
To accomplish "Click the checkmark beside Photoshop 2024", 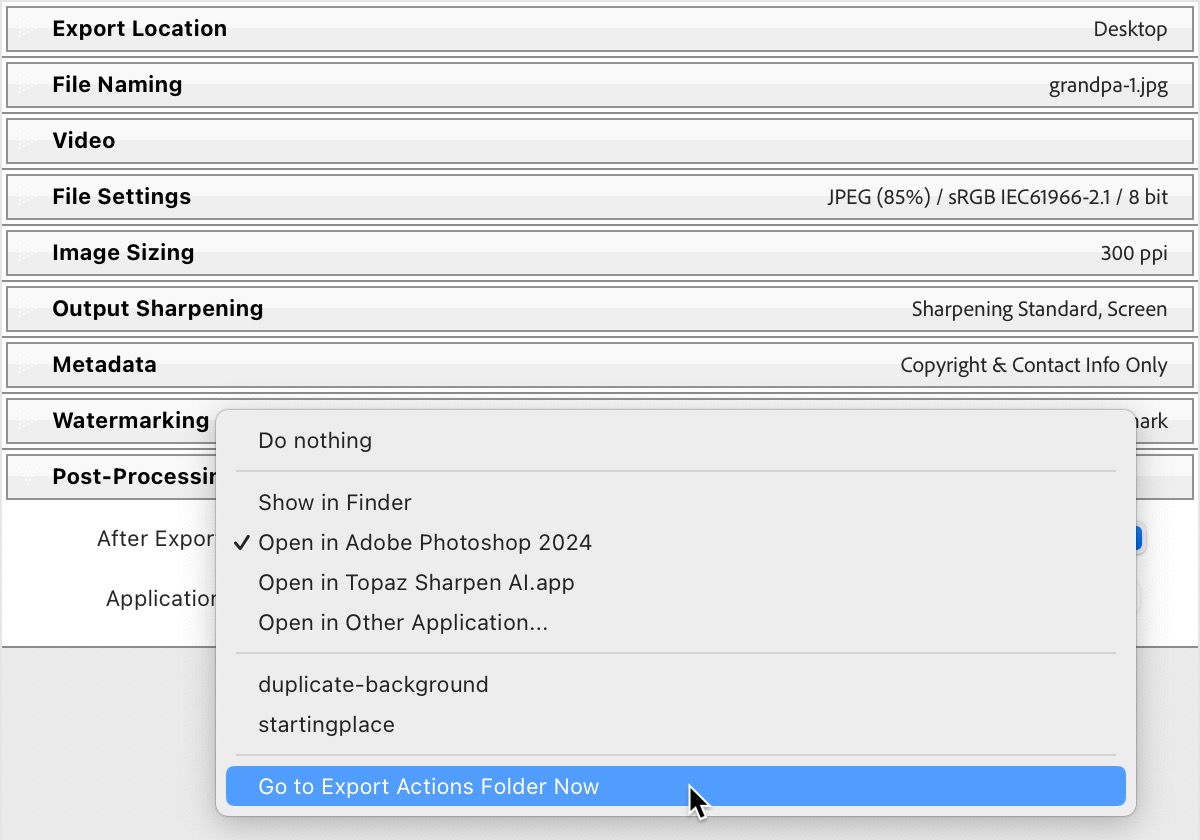I will pyautogui.click(x=240, y=542).
